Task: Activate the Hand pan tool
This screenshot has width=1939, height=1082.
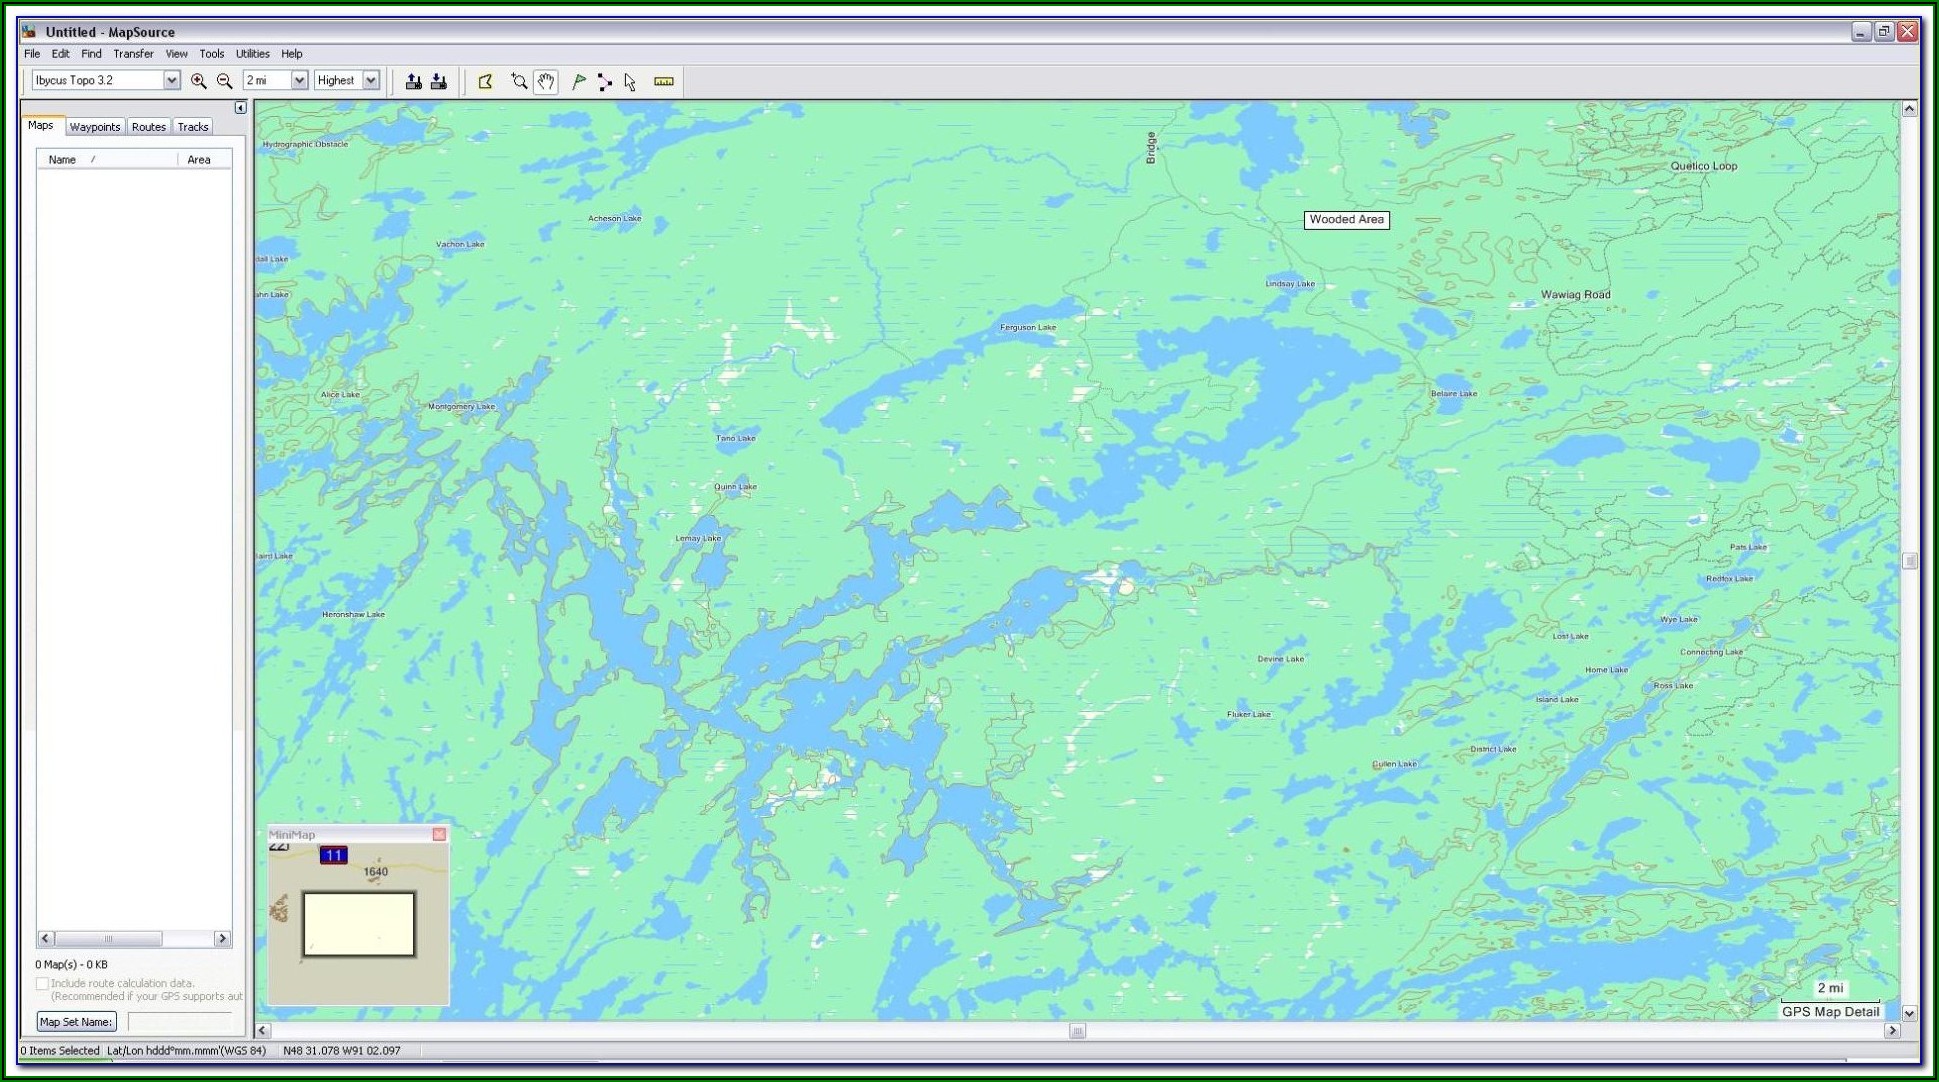Action: (x=545, y=81)
